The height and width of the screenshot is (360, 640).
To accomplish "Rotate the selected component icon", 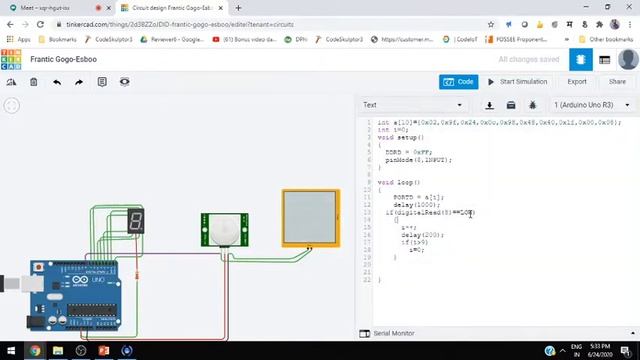I will point(11,82).
